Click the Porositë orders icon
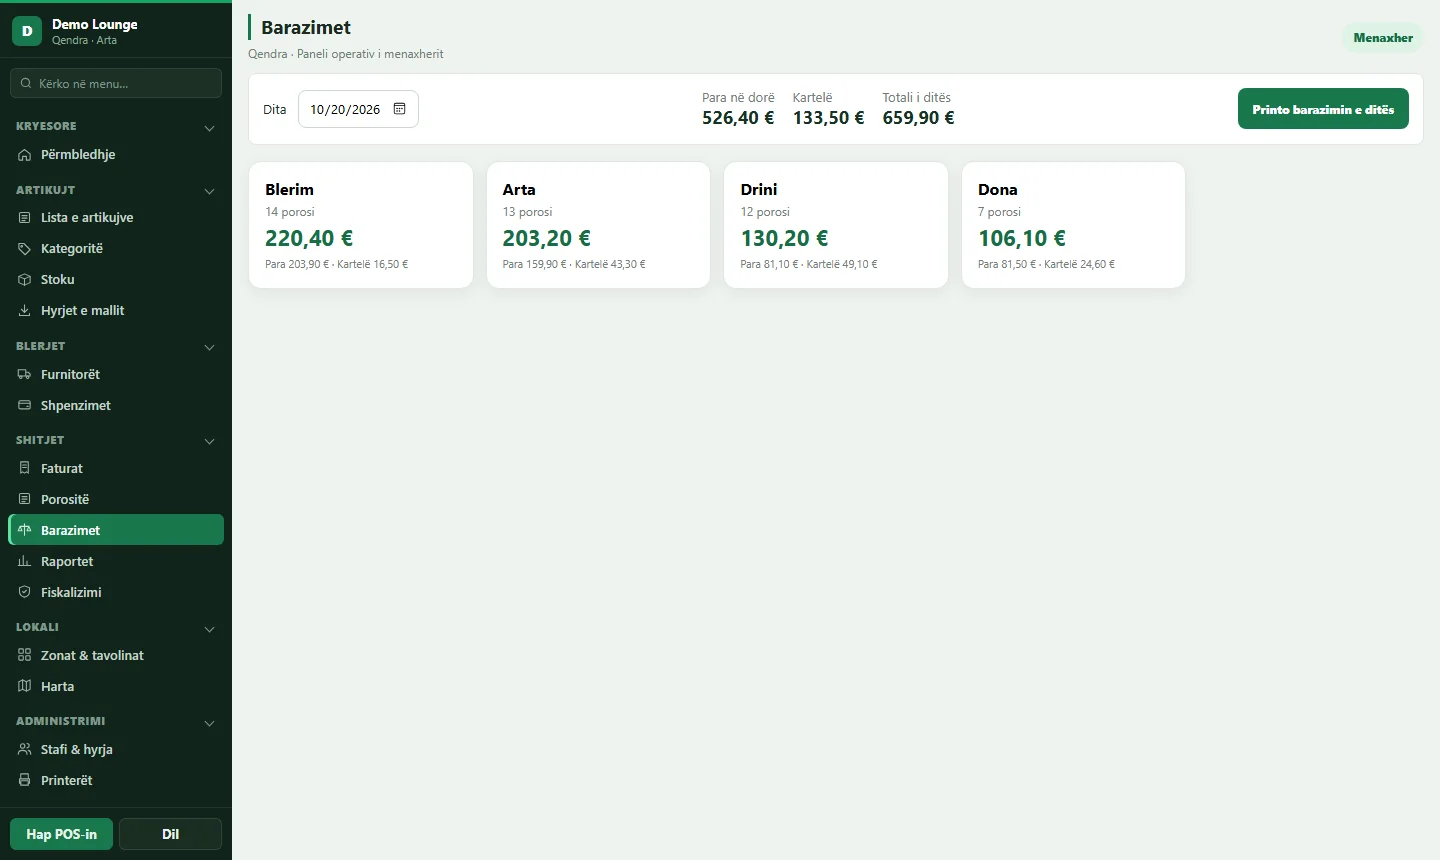The width and height of the screenshot is (1440, 860). pos(25,500)
